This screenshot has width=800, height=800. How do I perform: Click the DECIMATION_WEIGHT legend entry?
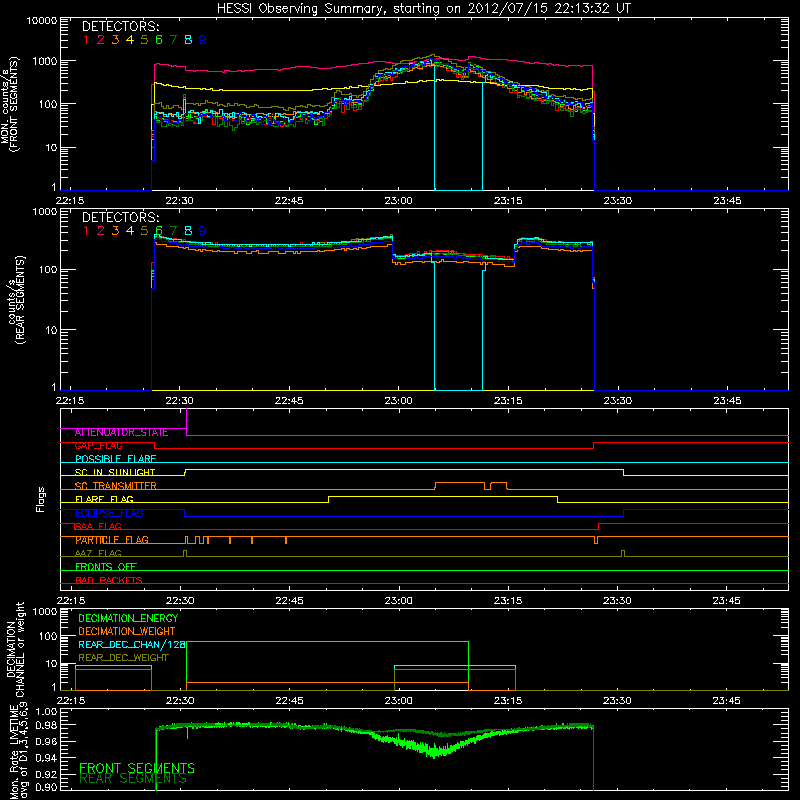pyautogui.click(x=127, y=631)
